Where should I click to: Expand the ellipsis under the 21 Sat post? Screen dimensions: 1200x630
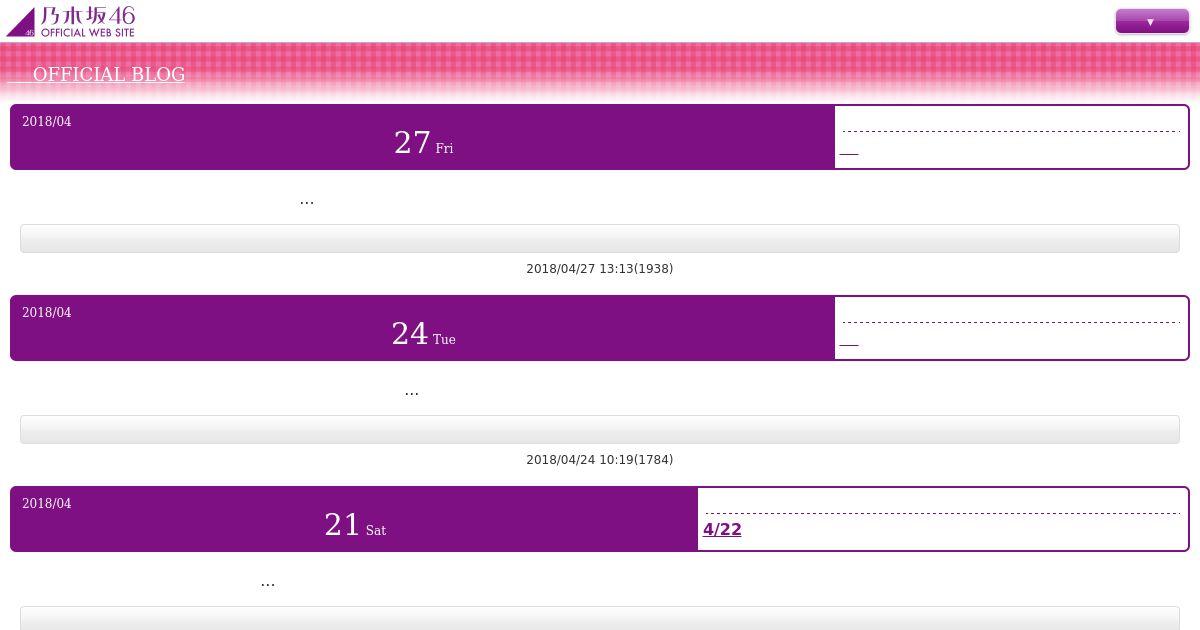(x=268, y=583)
